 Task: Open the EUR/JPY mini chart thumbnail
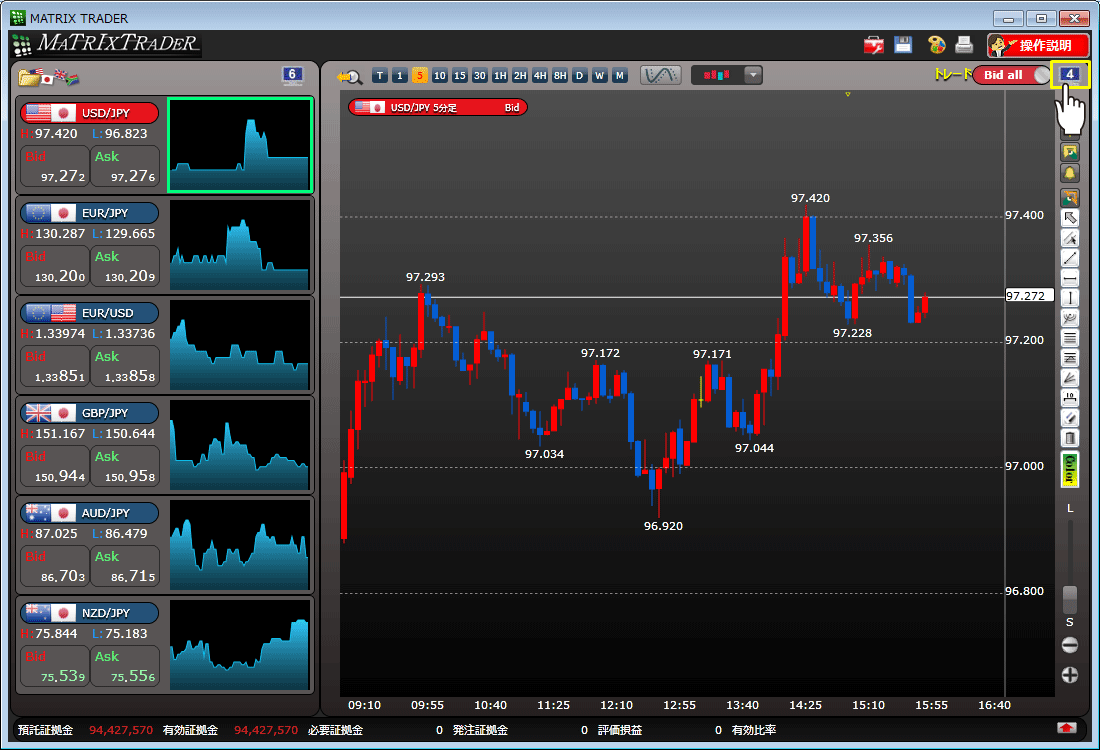pos(240,245)
